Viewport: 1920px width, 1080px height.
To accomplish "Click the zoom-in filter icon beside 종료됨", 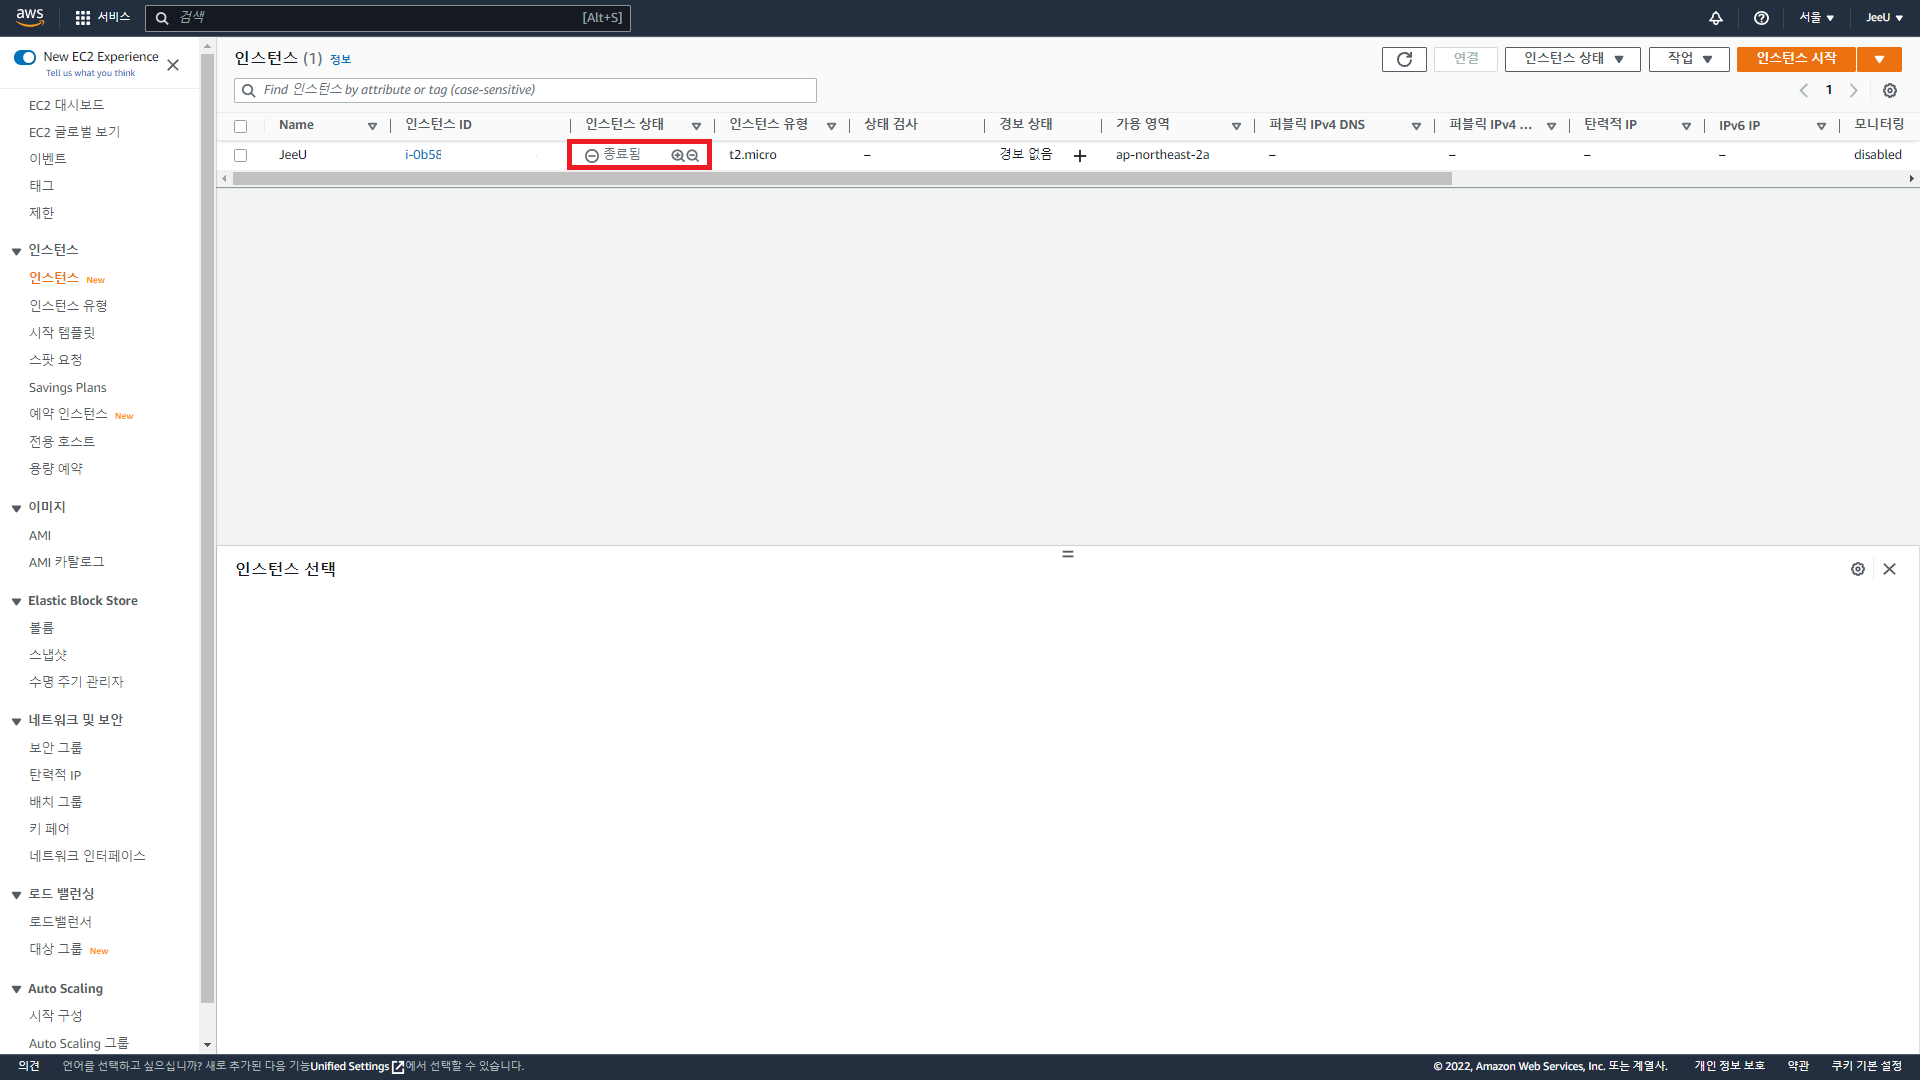I will pos(677,155).
